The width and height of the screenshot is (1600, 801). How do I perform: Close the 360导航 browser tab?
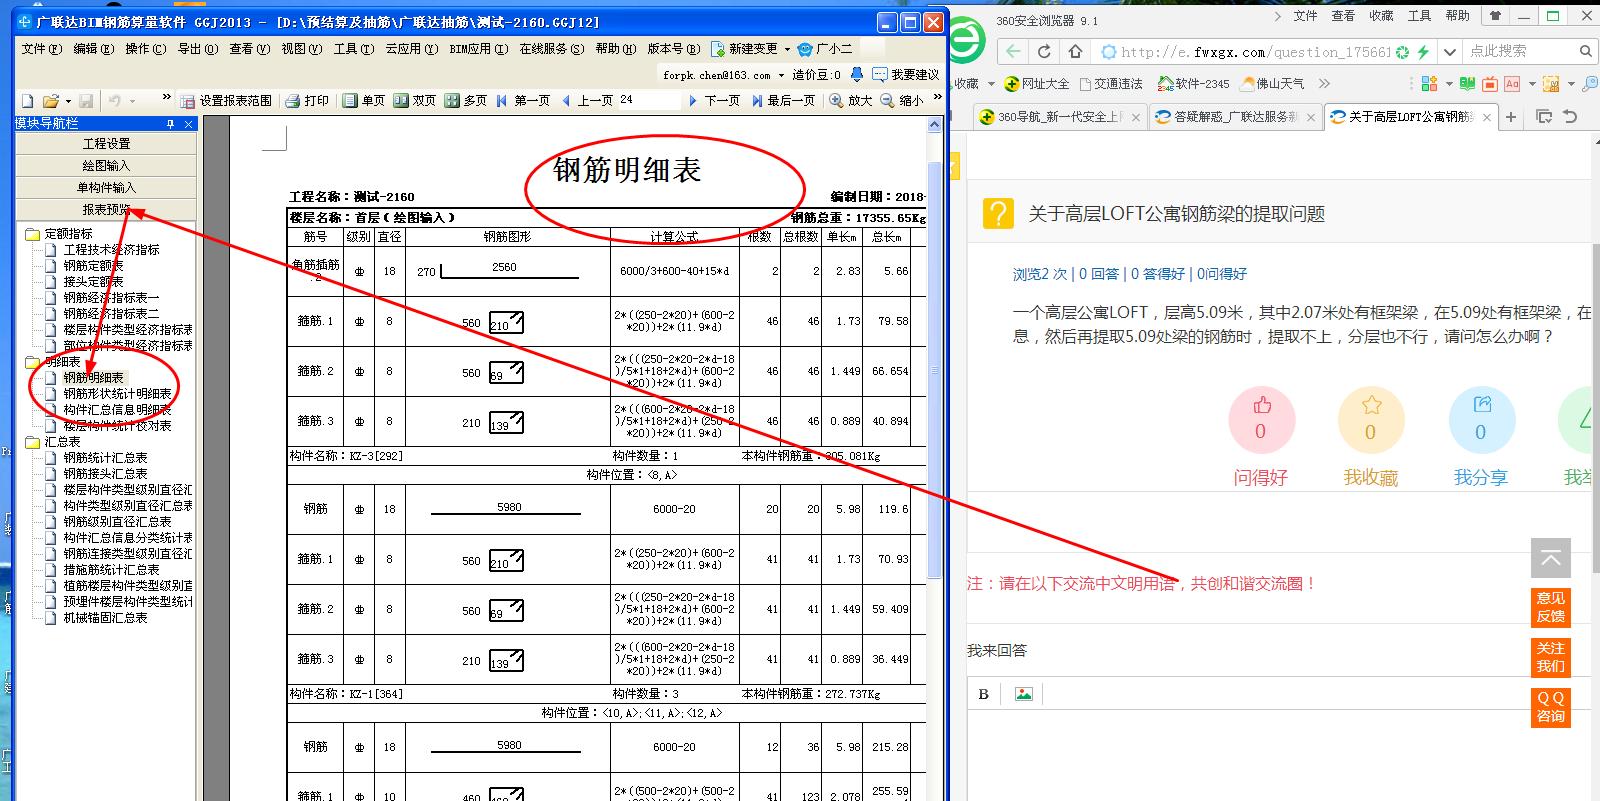click(1138, 118)
